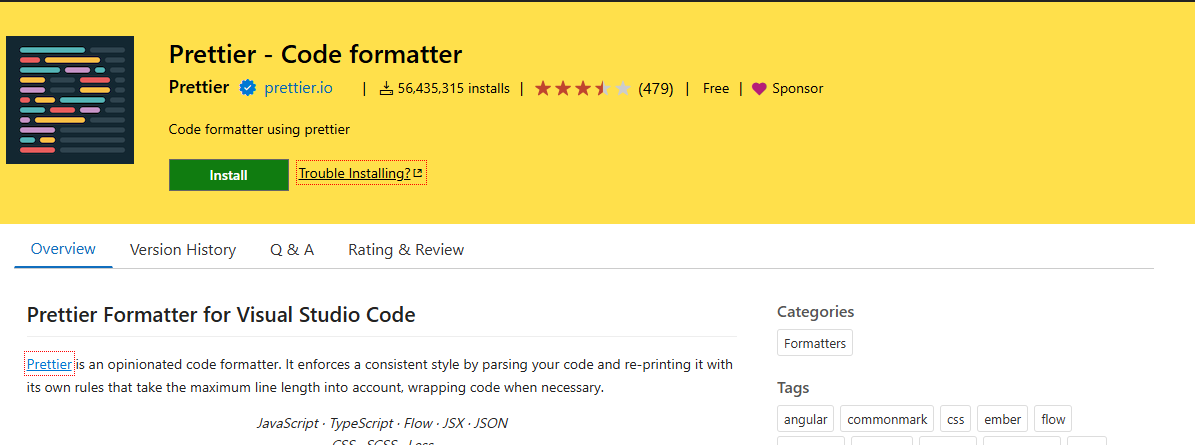Screen dimensions: 1195x445
Task: Click the commonmark tag
Action: click(887, 419)
